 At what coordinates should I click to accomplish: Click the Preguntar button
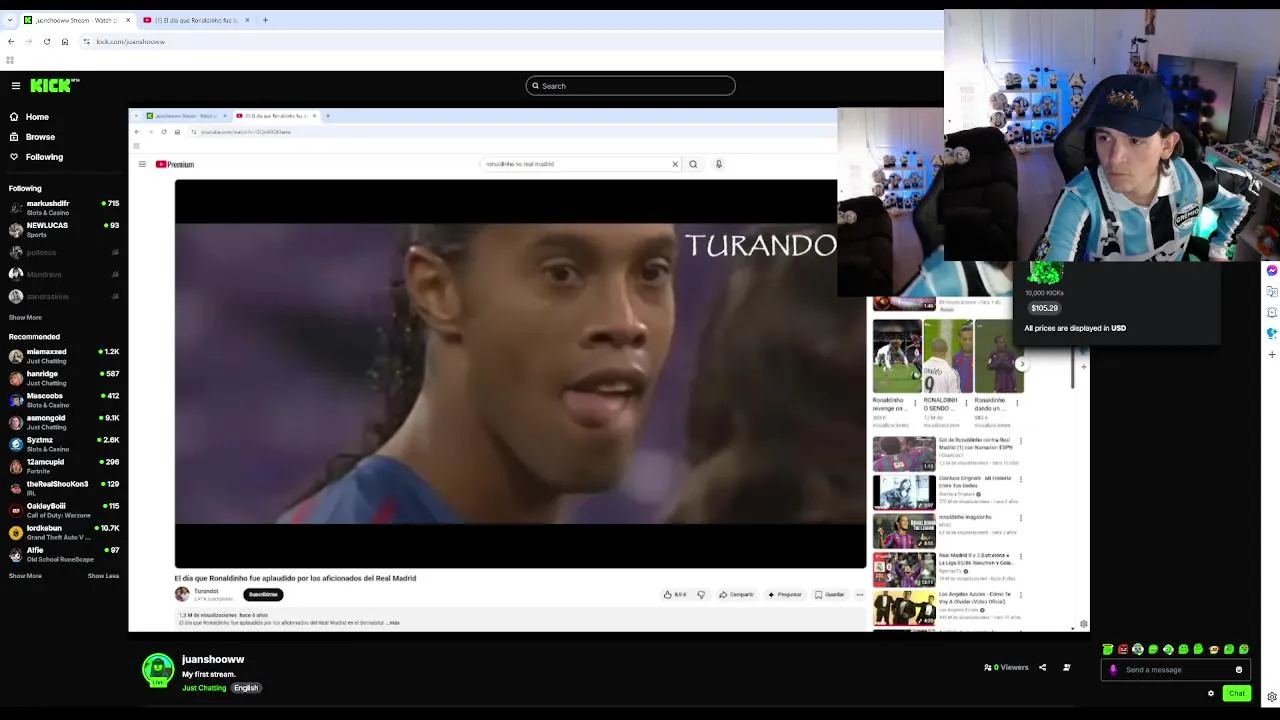click(785, 595)
